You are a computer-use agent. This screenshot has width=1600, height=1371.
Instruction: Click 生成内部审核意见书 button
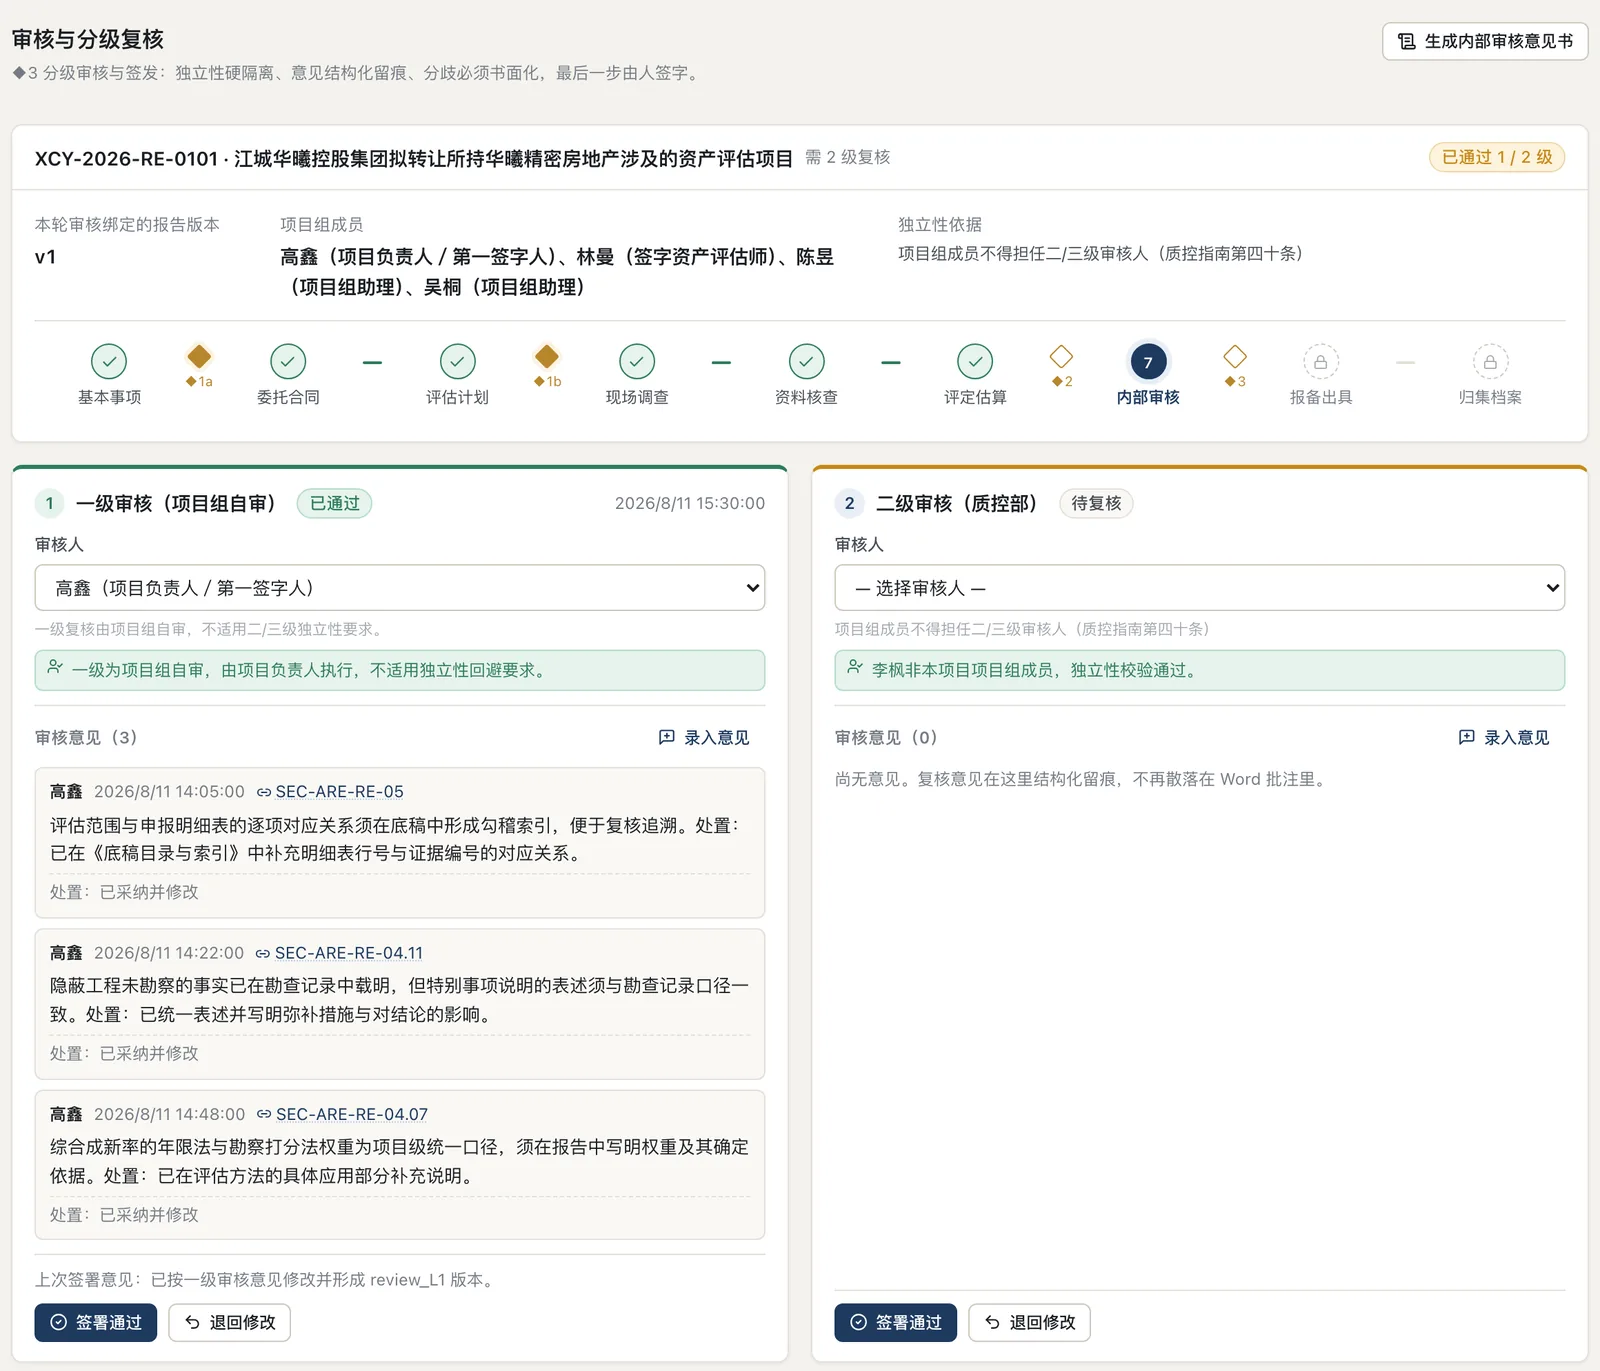click(x=1485, y=41)
